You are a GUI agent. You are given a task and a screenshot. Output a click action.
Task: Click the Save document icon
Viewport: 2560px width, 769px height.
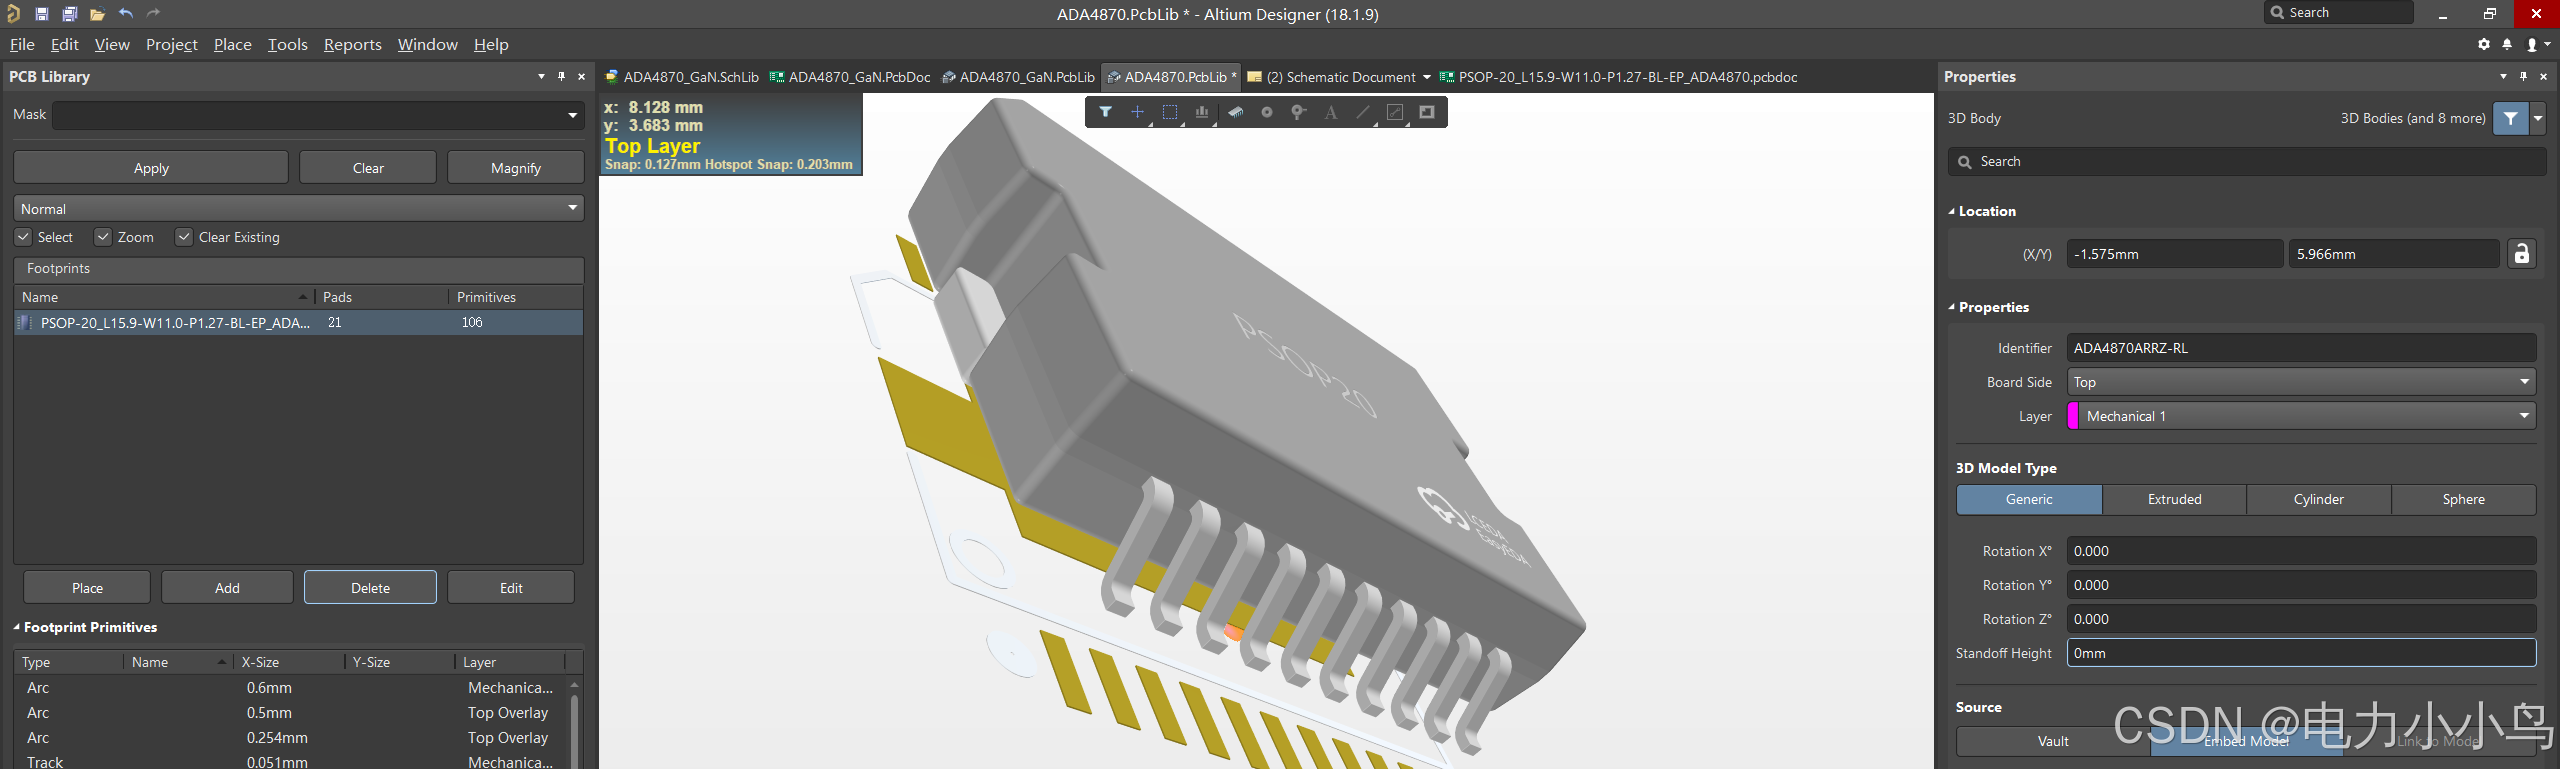click(x=42, y=14)
